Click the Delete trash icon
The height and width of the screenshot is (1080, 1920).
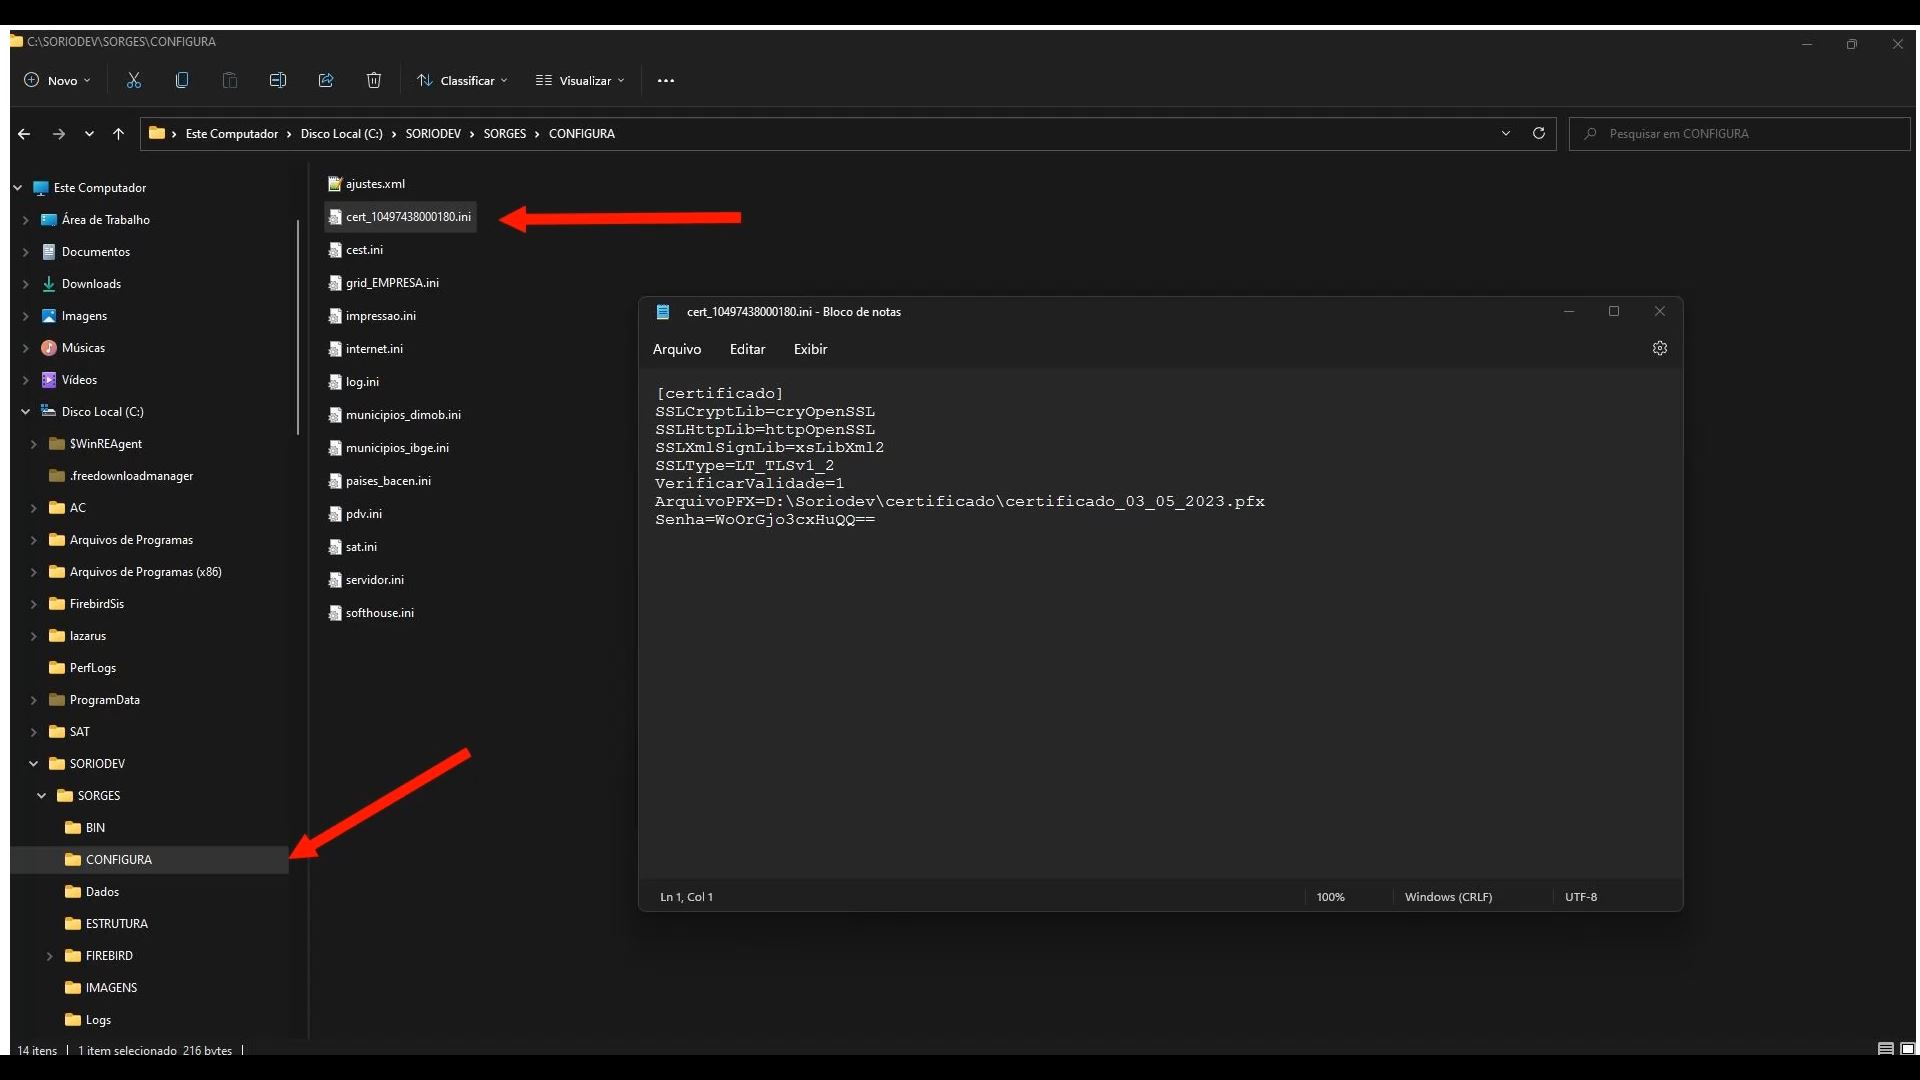pyautogui.click(x=374, y=80)
